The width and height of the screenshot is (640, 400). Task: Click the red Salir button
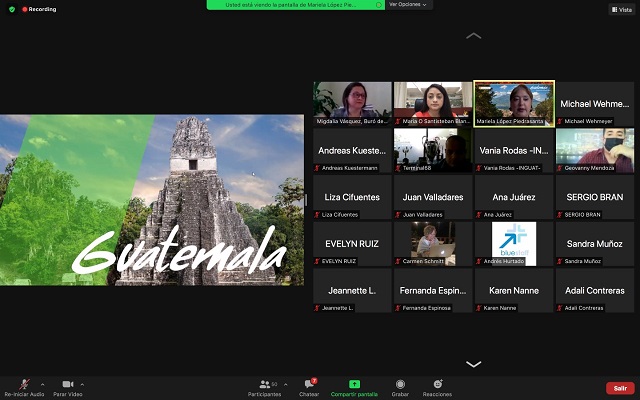coord(620,388)
